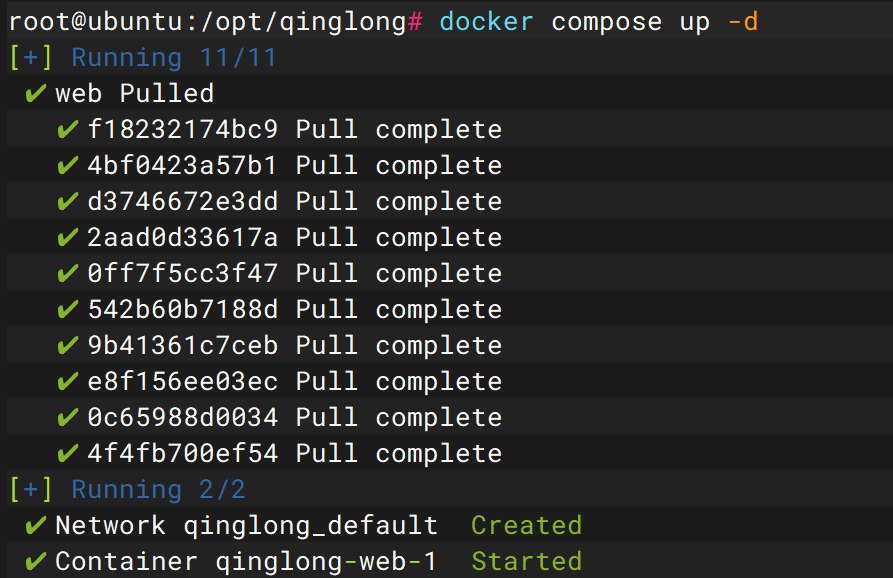
Task: Click the checkmark next to layer d3746672e3dd
Action: tap(68, 202)
